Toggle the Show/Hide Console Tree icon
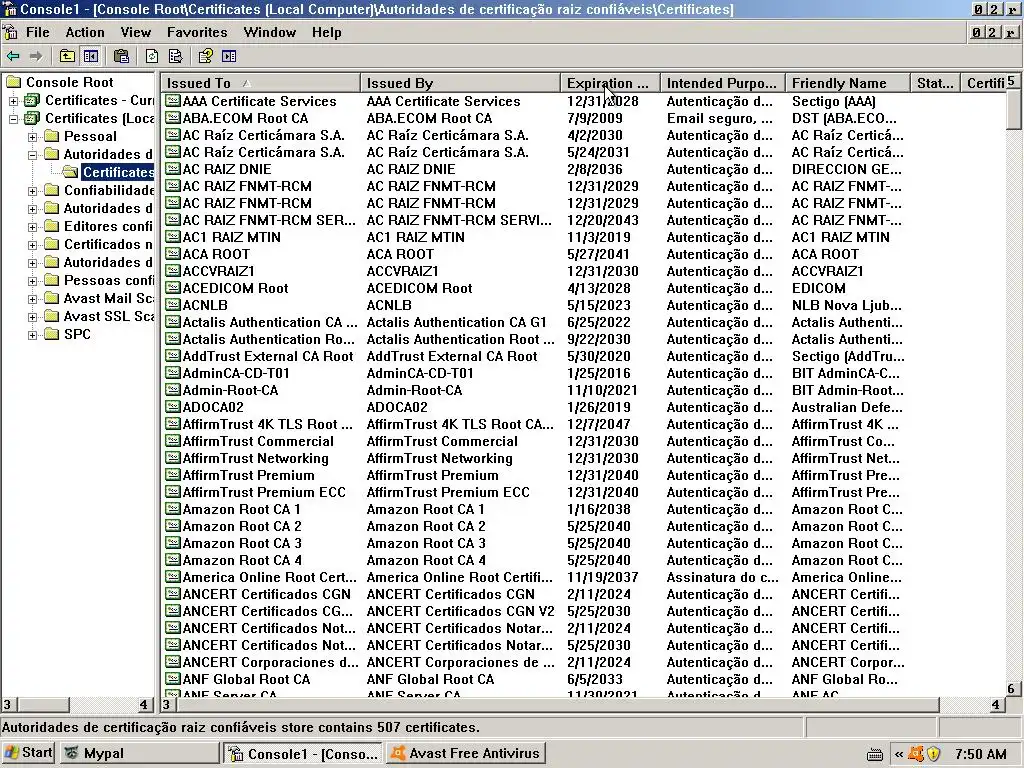1024x768 pixels. pos(91,57)
